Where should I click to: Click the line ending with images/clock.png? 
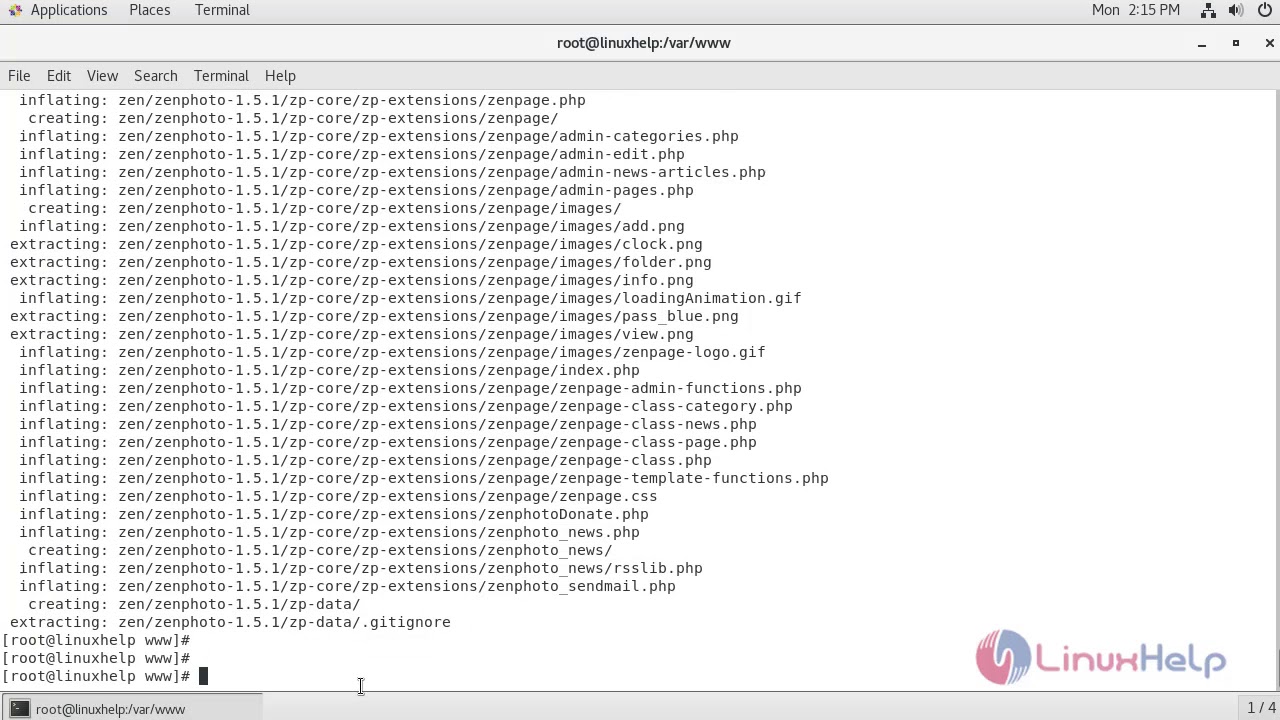tap(356, 244)
